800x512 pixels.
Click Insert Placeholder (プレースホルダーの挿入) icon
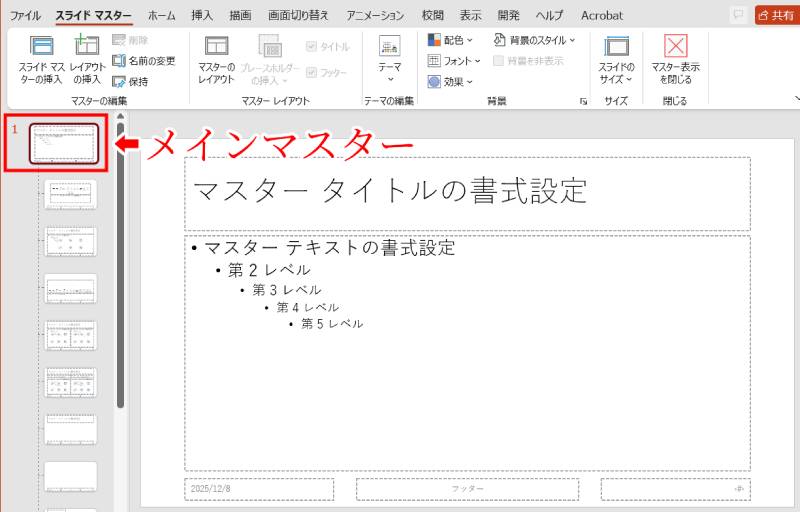[x=270, y=46]
